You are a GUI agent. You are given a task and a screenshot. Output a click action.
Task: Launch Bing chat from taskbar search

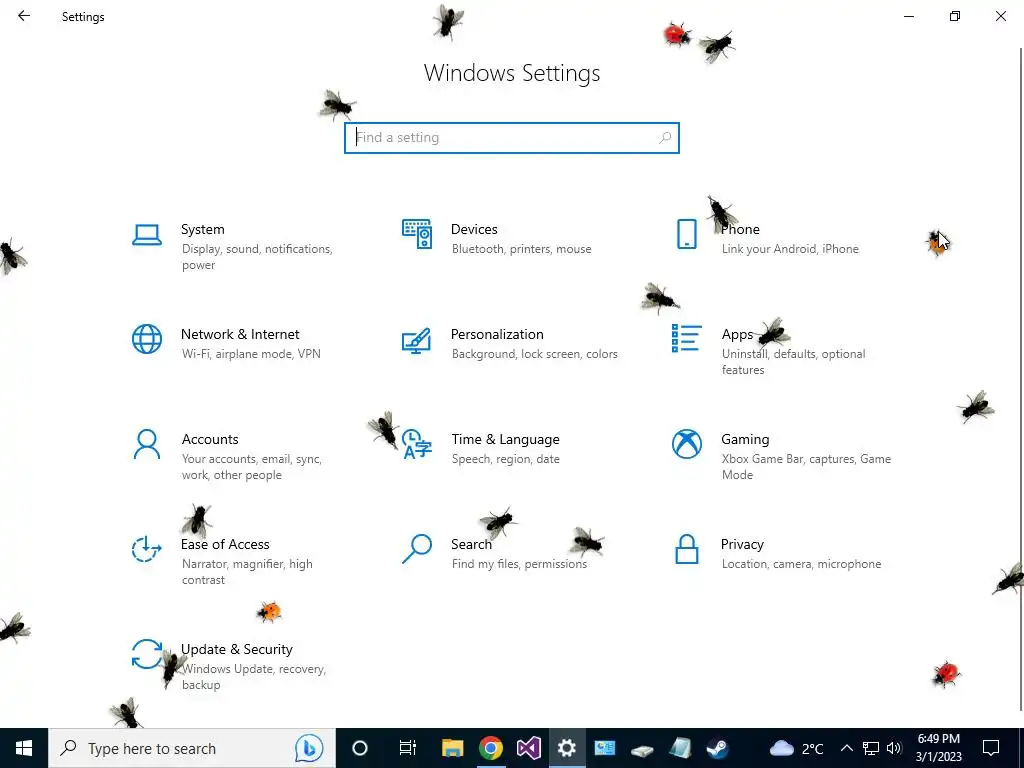coord(308,748)
